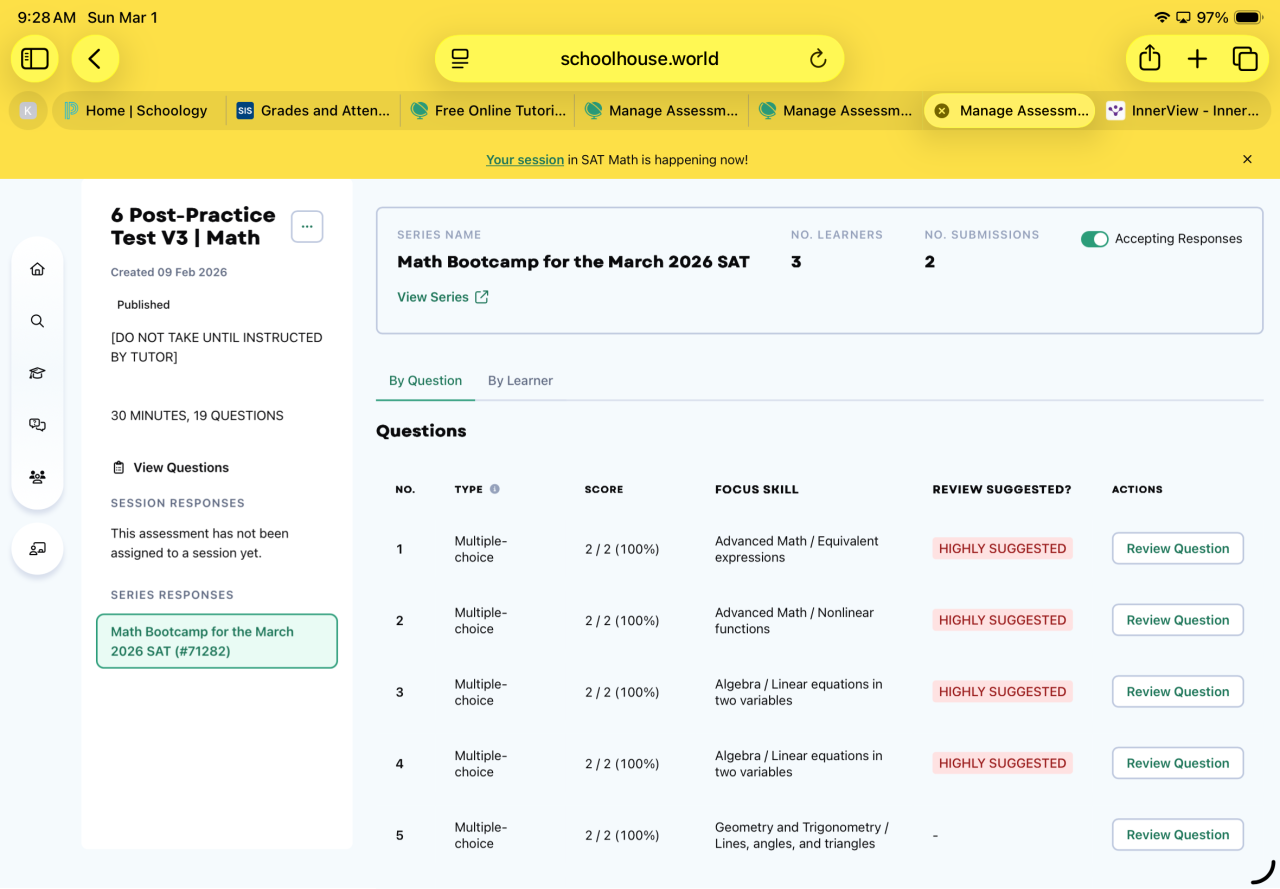Select the Home | Schoology browser tab
This screenshot has height=889, width=1280.
coord(140,111)
